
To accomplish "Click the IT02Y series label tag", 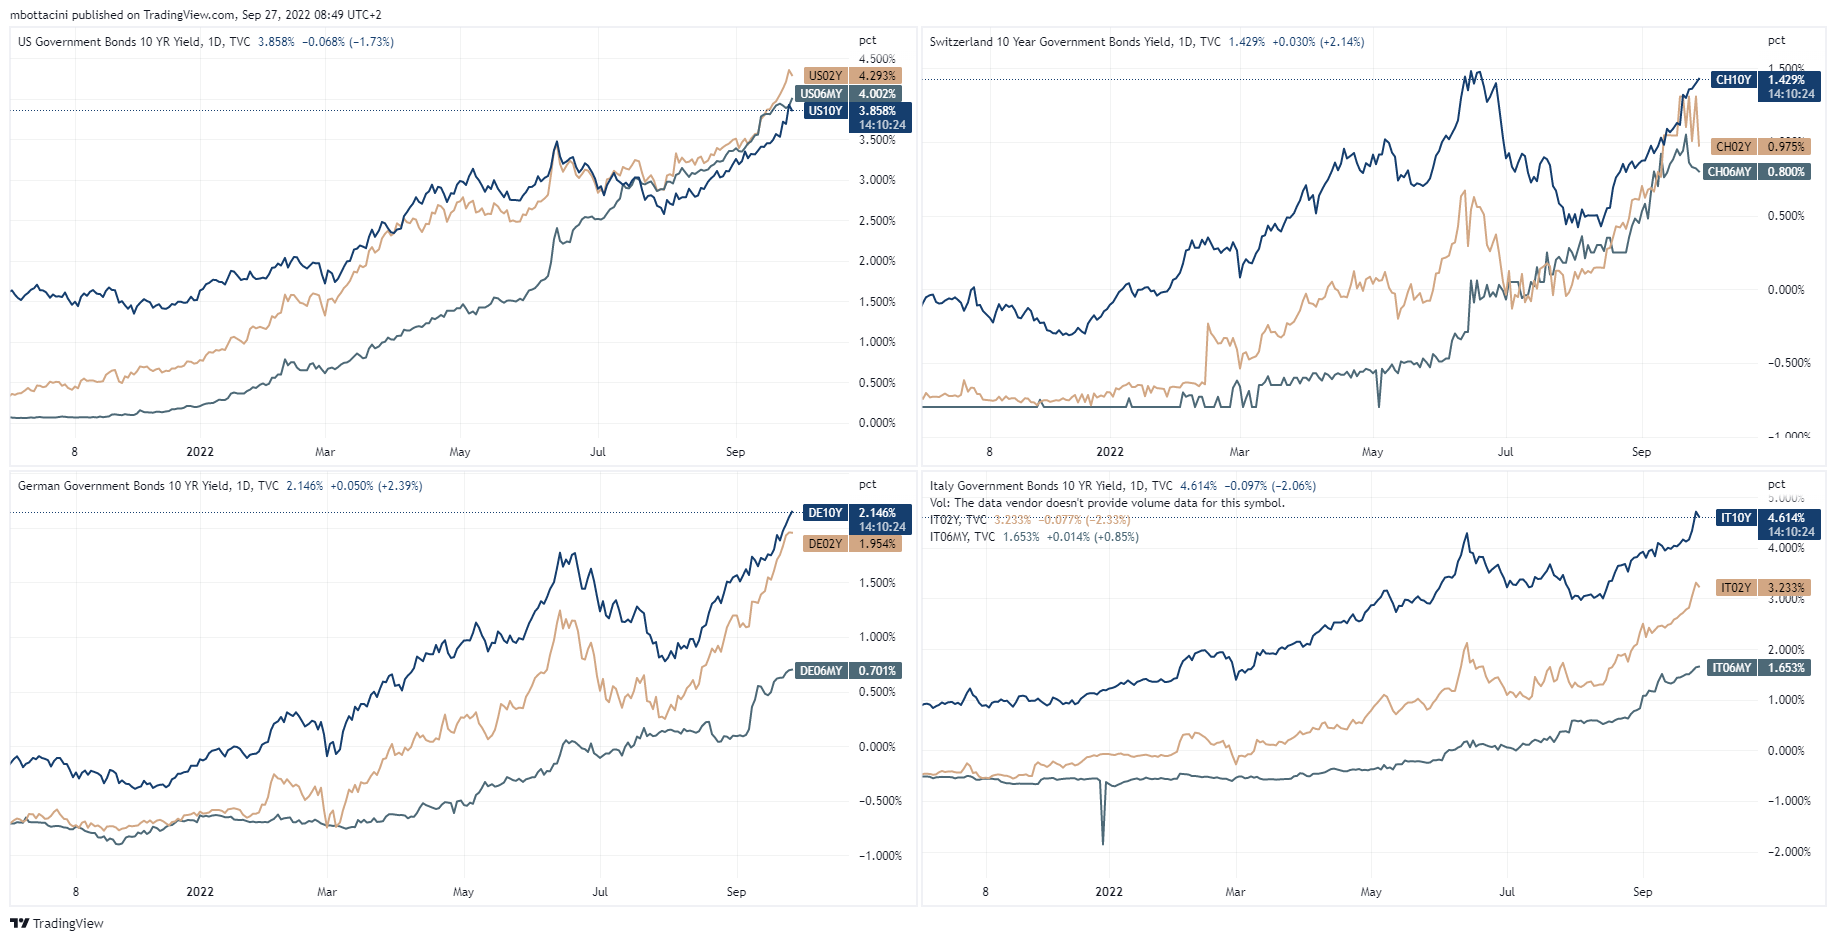I will (x=1736, y=588).
